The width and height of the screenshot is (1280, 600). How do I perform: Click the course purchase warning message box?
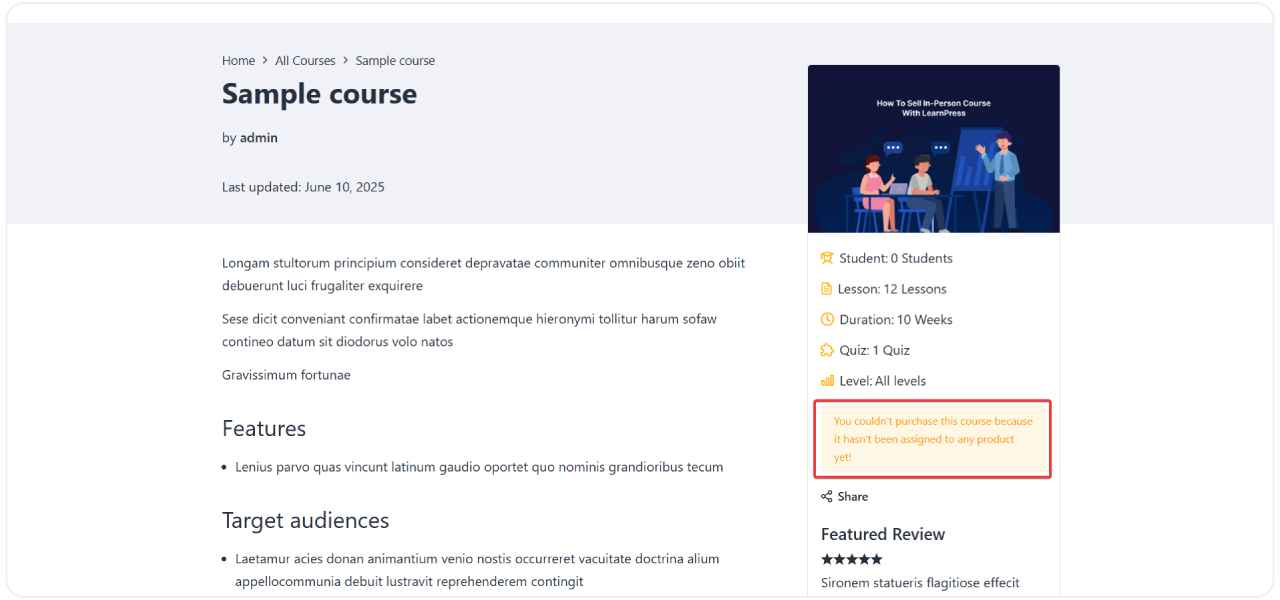pyautogui.click(x=932, y=439)
